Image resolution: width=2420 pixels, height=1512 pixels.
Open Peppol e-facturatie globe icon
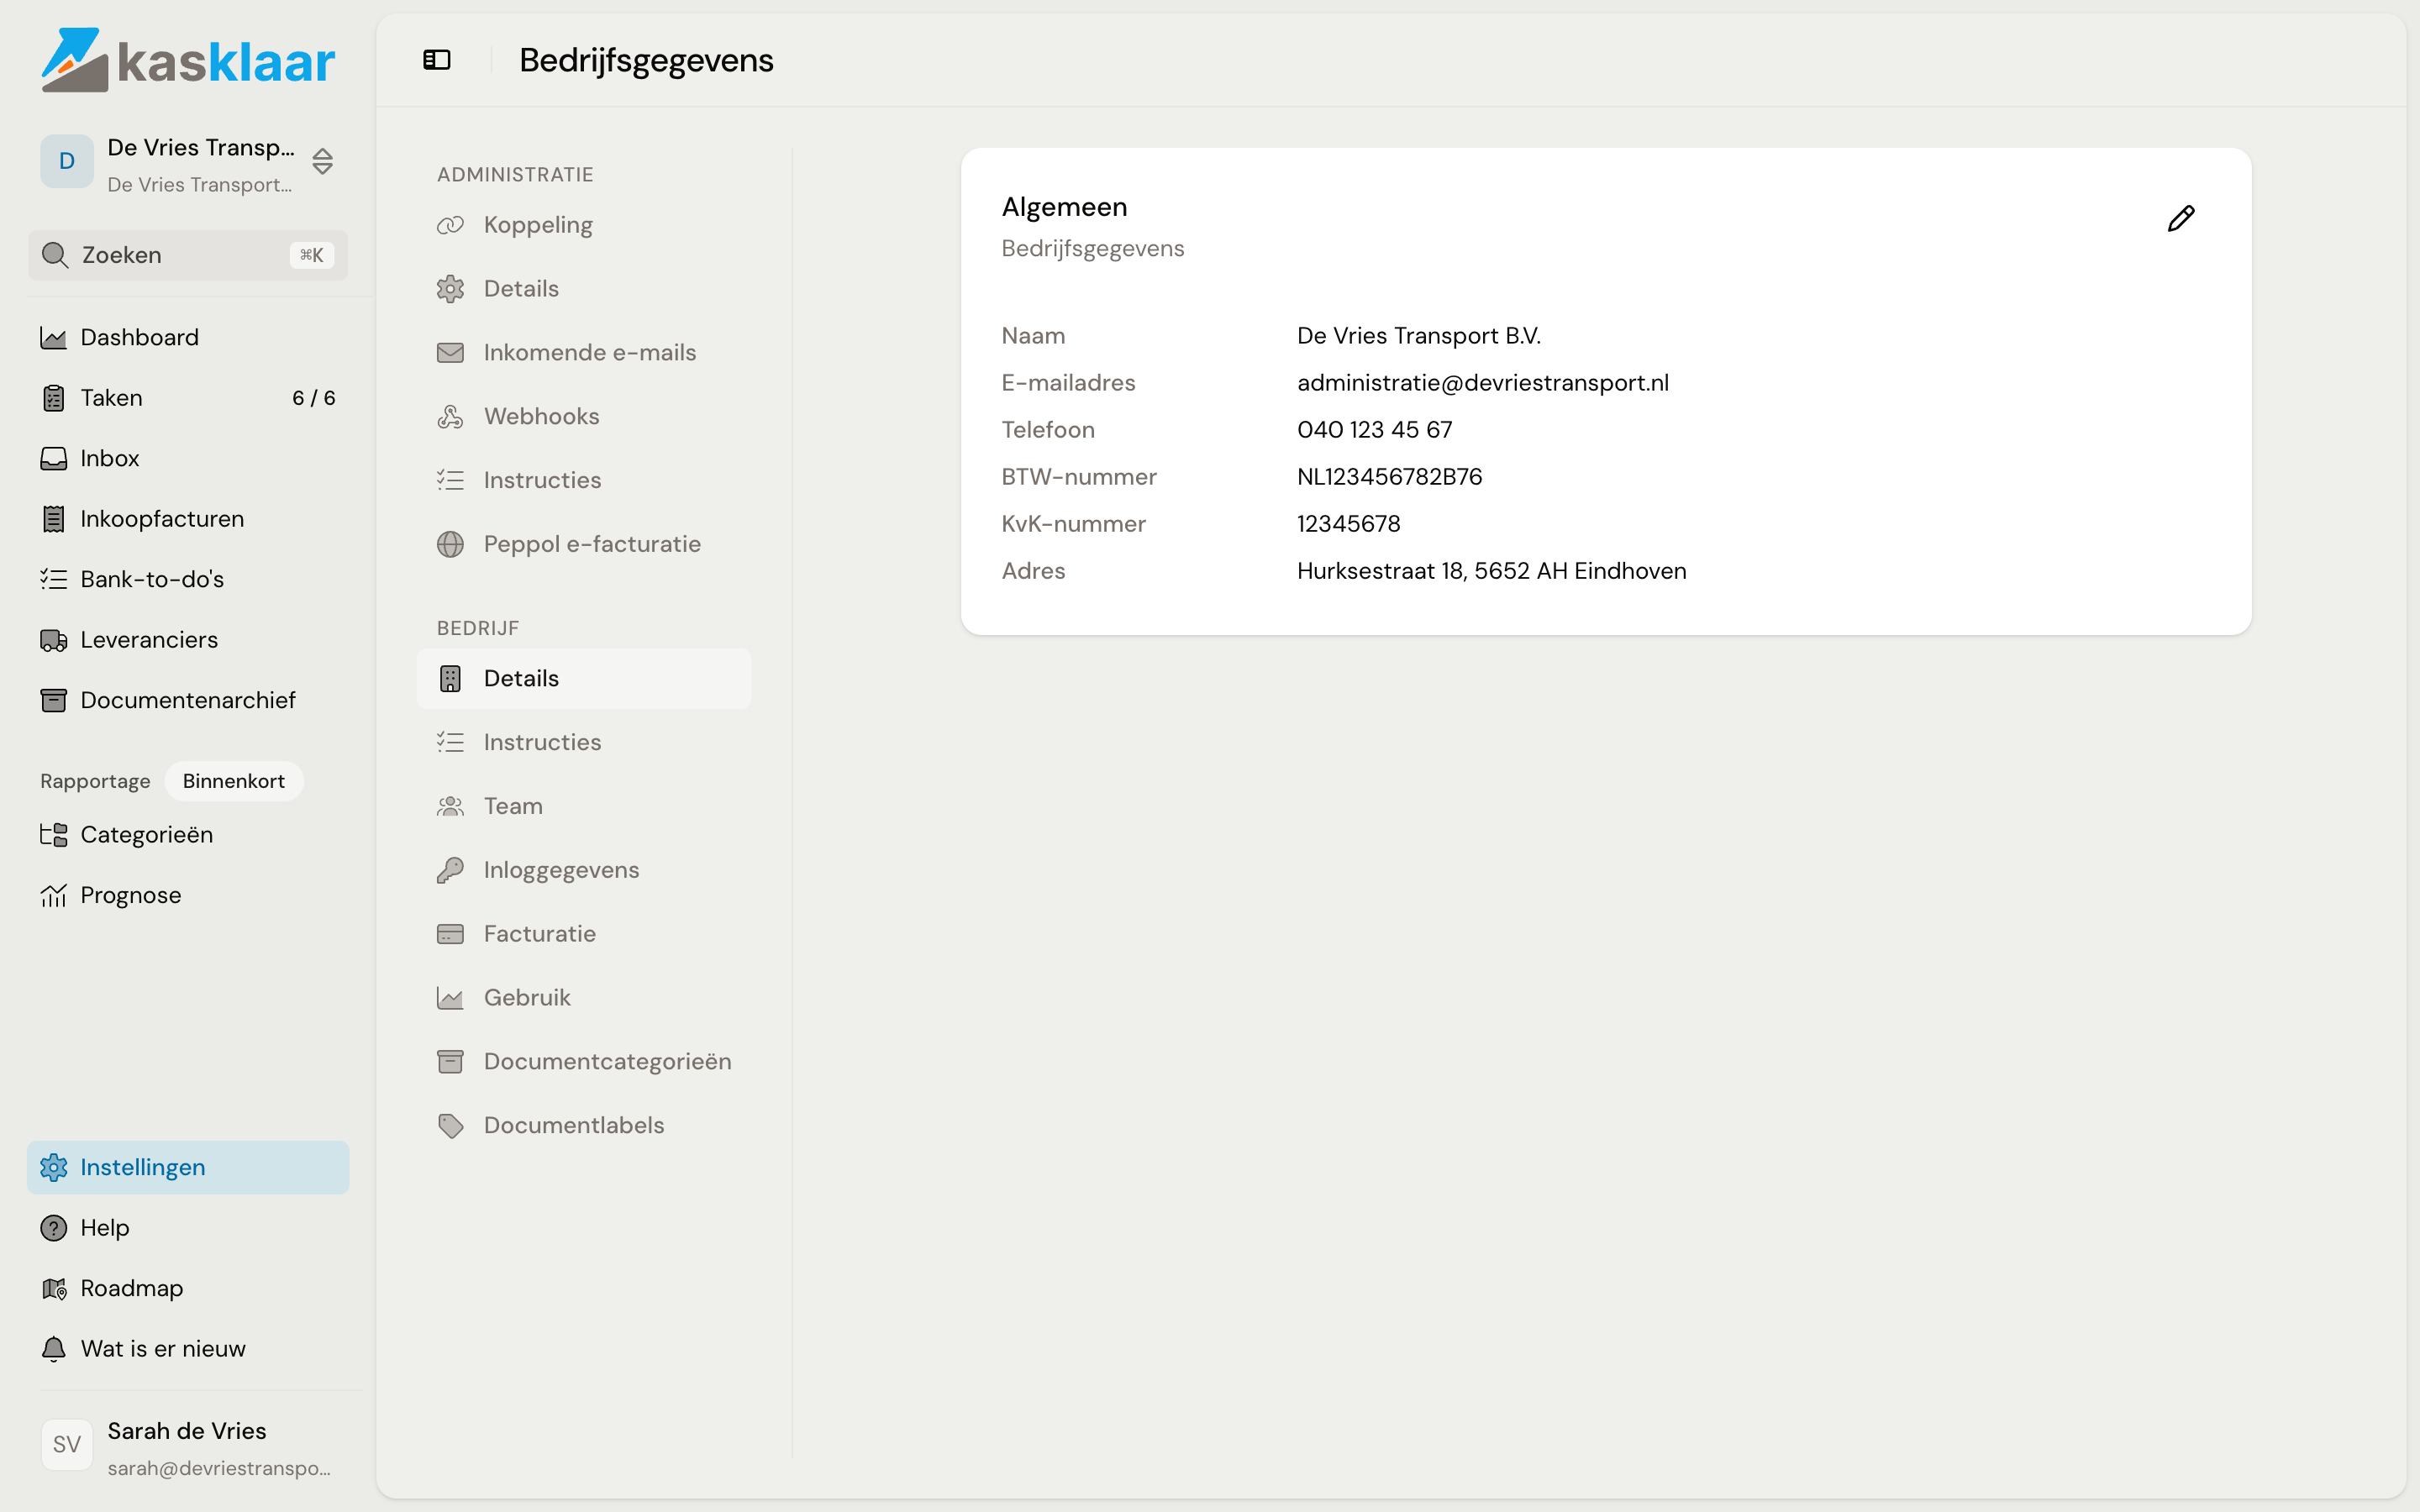click(x=450, y=544)
